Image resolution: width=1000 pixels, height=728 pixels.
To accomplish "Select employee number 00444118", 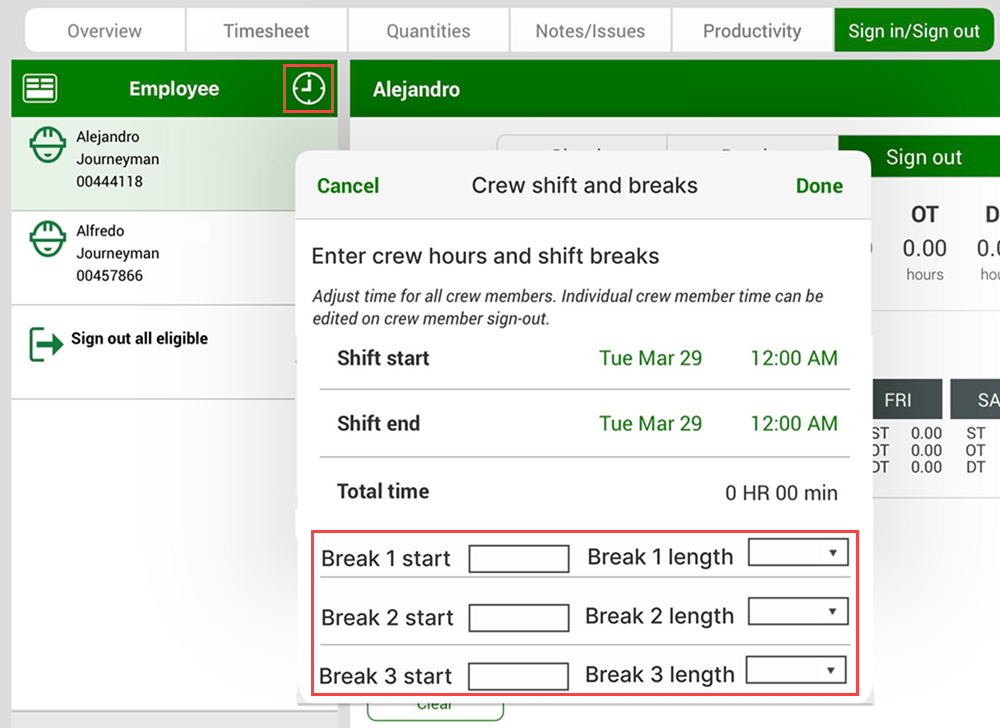I will (x=110, y=182).
